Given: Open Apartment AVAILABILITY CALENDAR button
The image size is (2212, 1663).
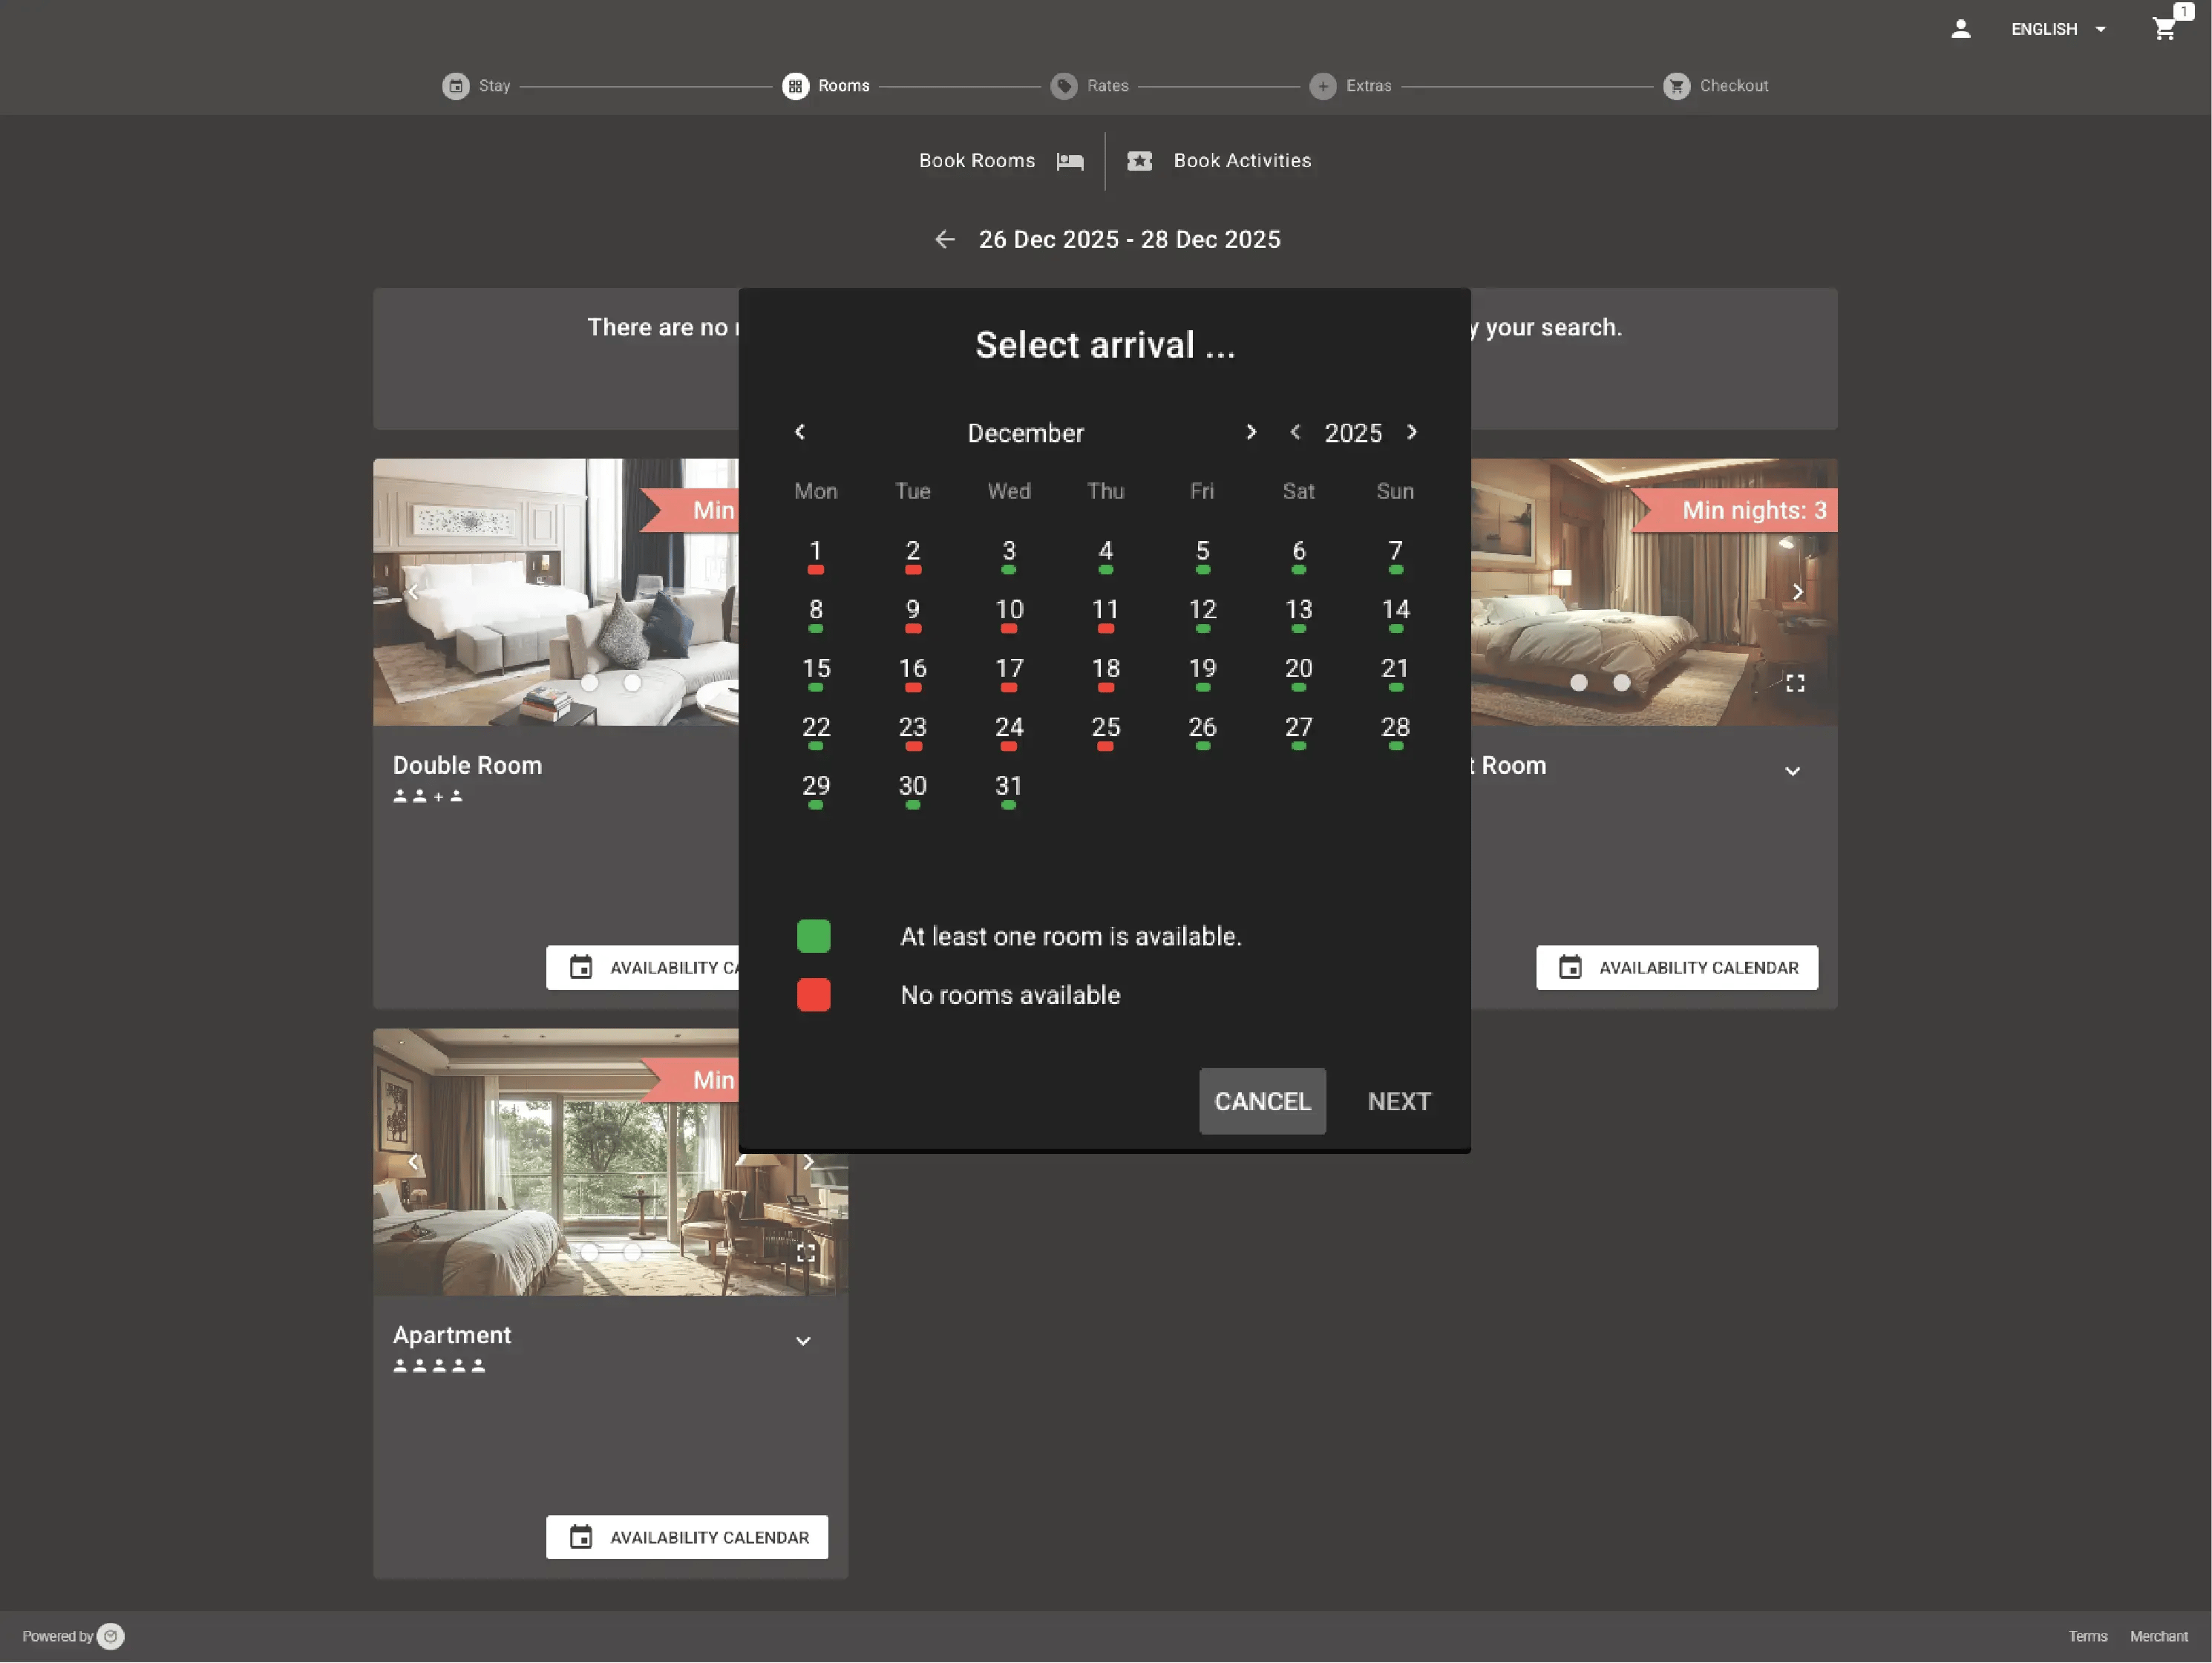Looking at the screenshot, I should [687, 1537].
